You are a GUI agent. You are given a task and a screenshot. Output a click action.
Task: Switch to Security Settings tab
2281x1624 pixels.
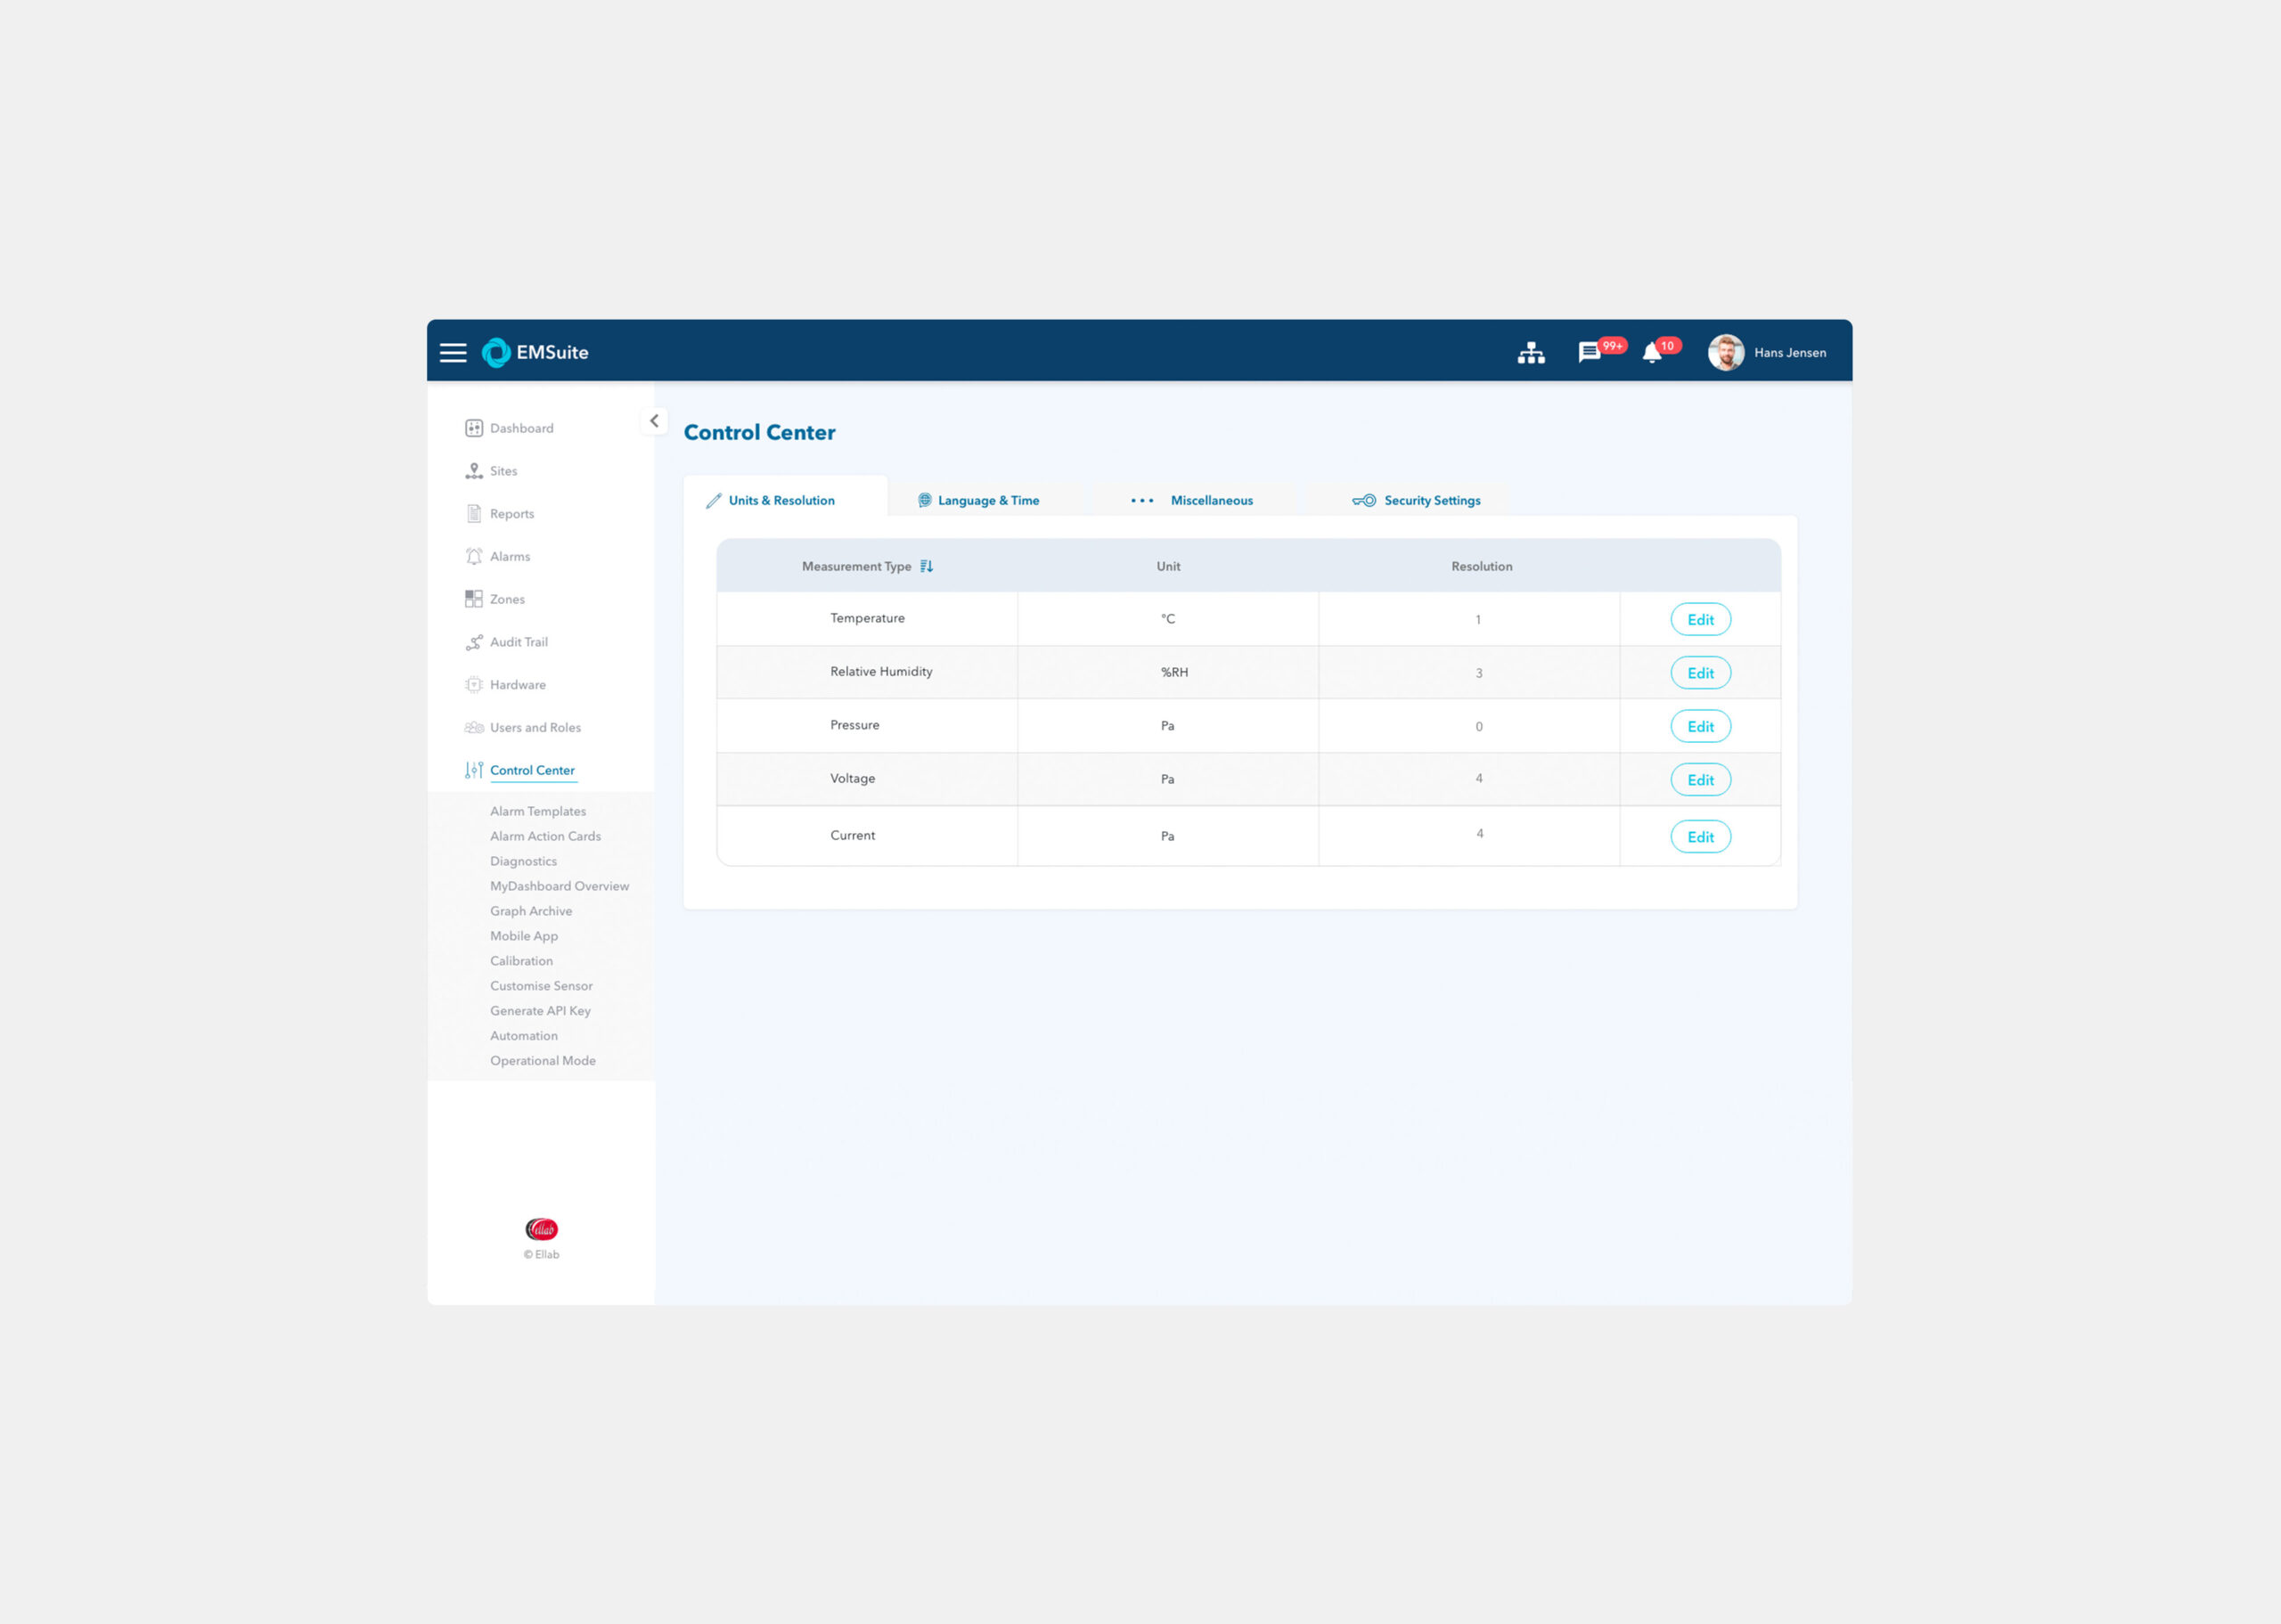1431,500
